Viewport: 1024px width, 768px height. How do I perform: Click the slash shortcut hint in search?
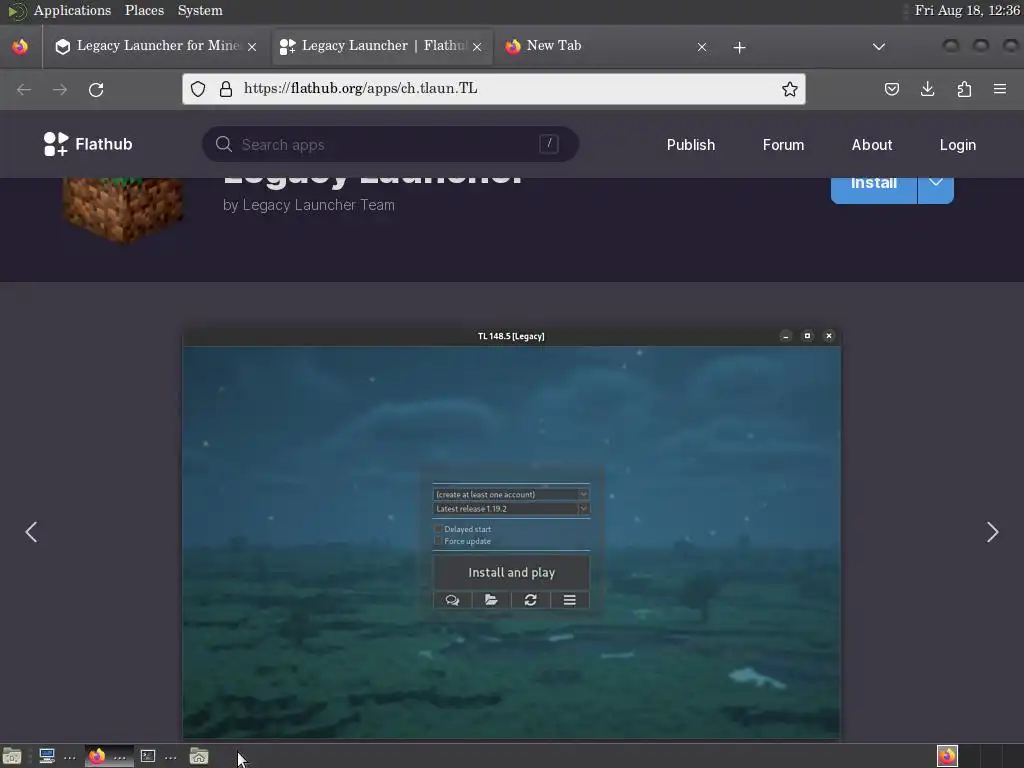549,144
